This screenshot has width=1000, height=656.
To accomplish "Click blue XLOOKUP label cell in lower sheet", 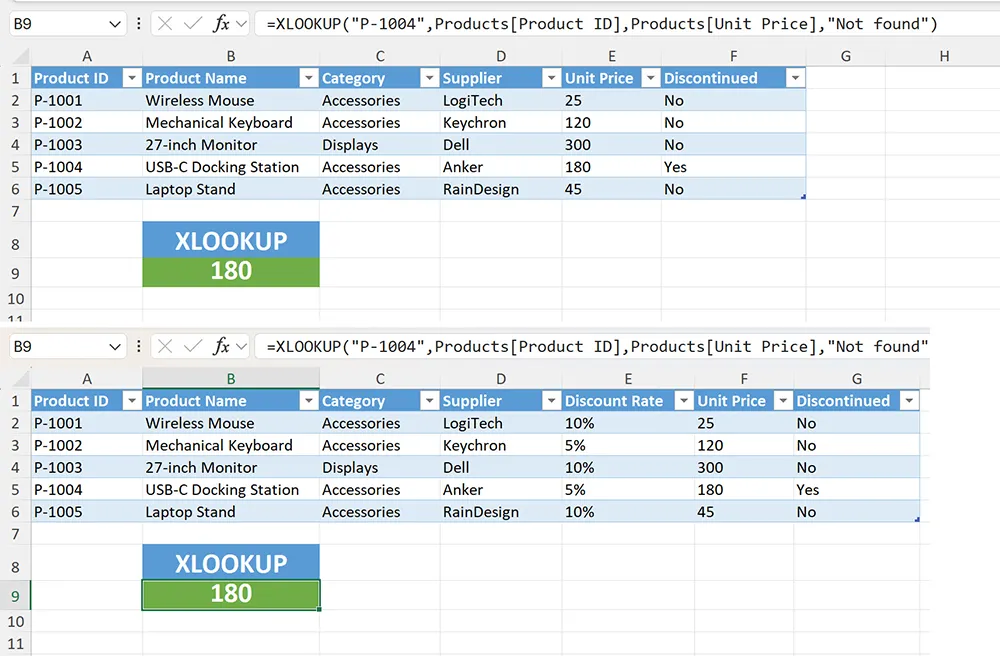I will click(x=231, y=563).
